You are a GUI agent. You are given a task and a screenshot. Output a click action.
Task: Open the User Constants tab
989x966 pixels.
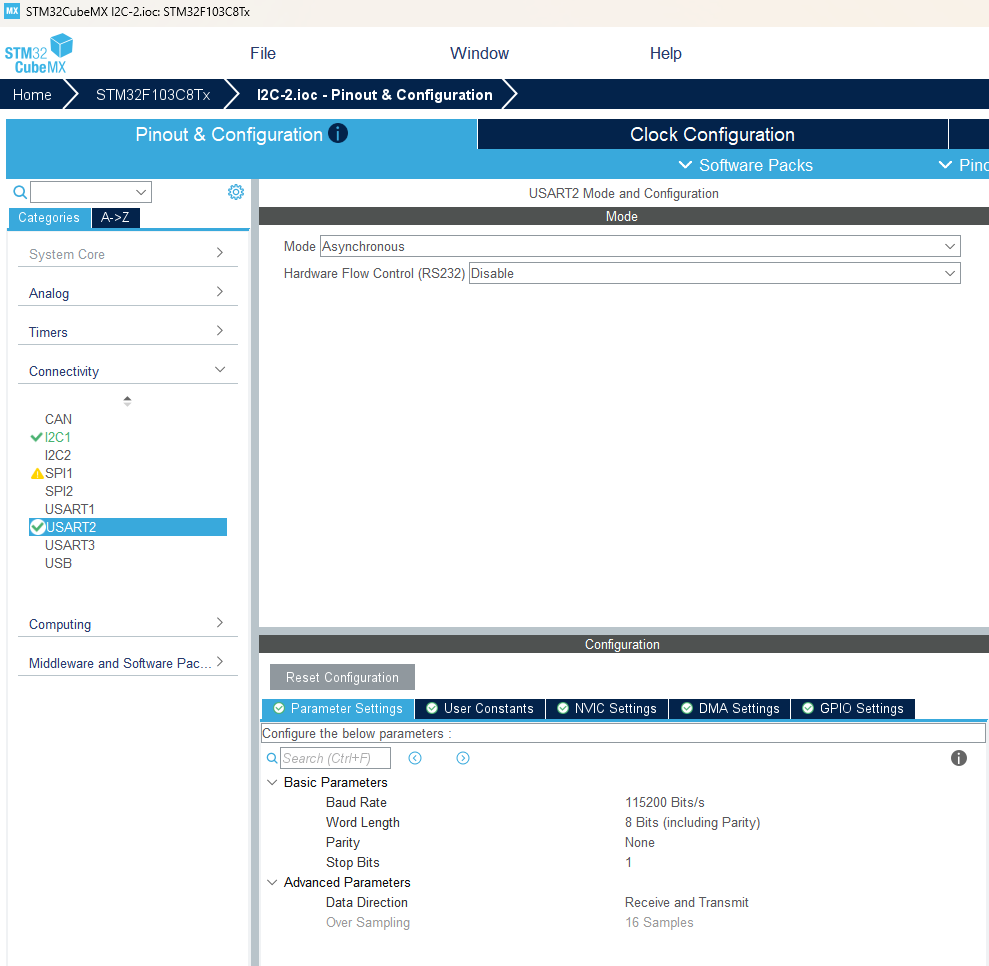480,709
